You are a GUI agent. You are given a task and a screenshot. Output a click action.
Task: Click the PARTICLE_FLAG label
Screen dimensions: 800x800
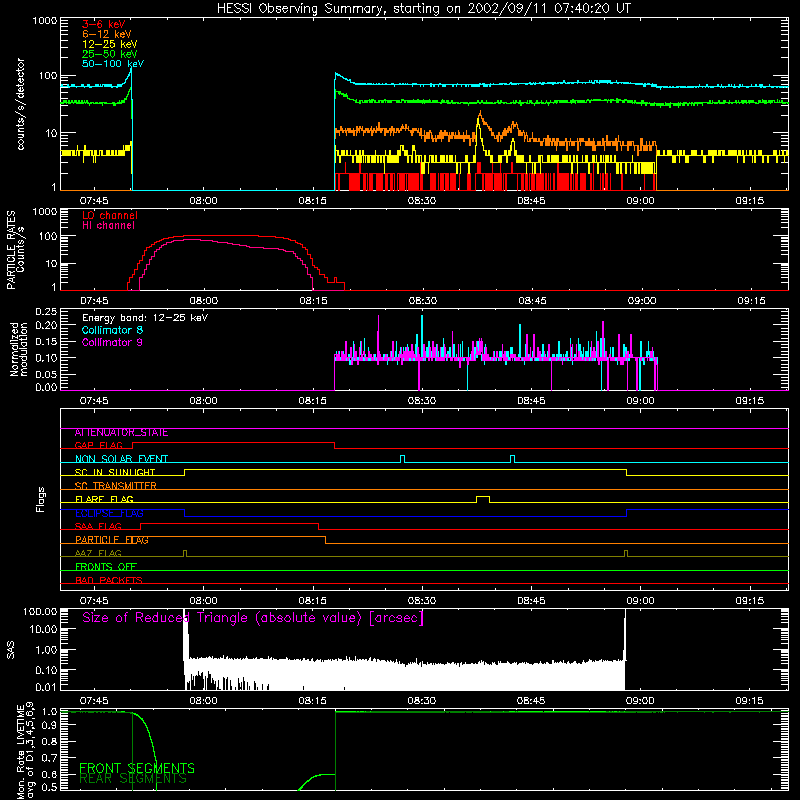[x=112, y=540]
